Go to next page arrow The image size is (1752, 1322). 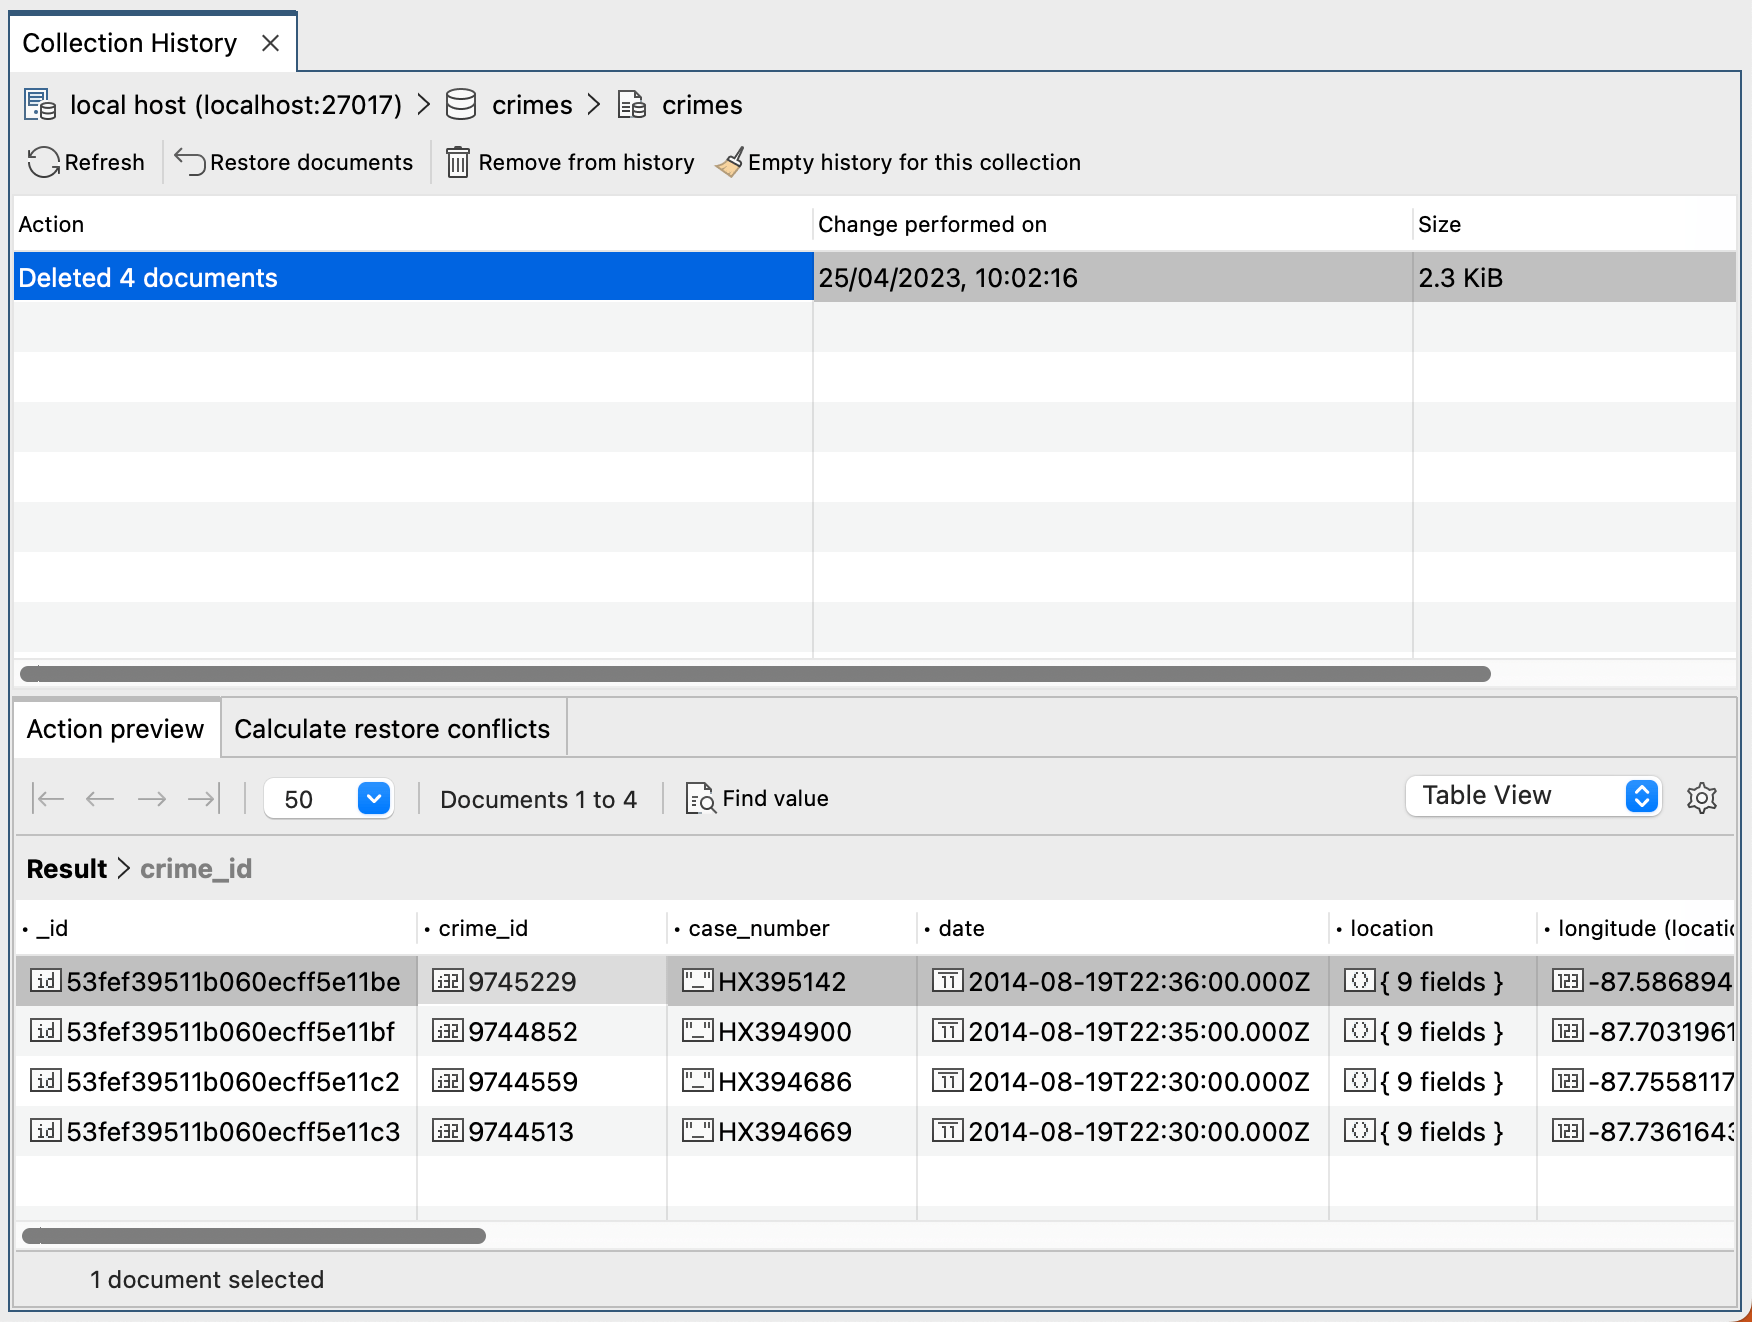tap(152, 799)
